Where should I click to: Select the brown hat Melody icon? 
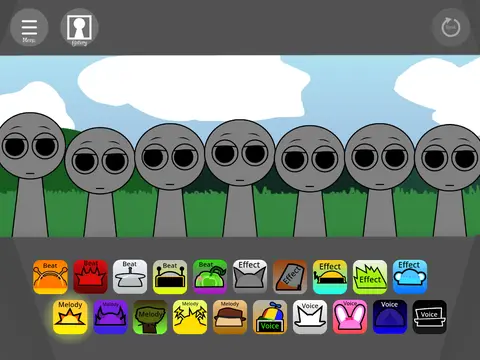(x=230, y=317)
